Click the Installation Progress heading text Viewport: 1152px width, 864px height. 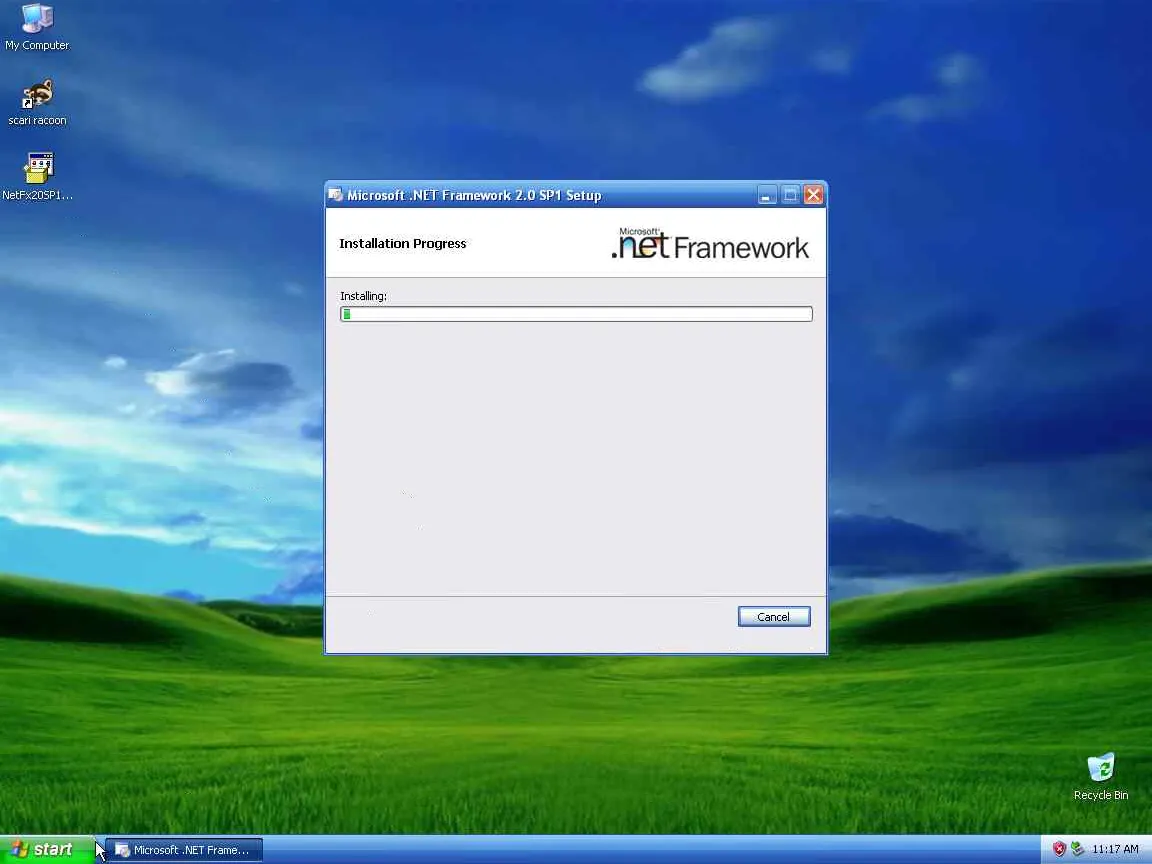403,243
